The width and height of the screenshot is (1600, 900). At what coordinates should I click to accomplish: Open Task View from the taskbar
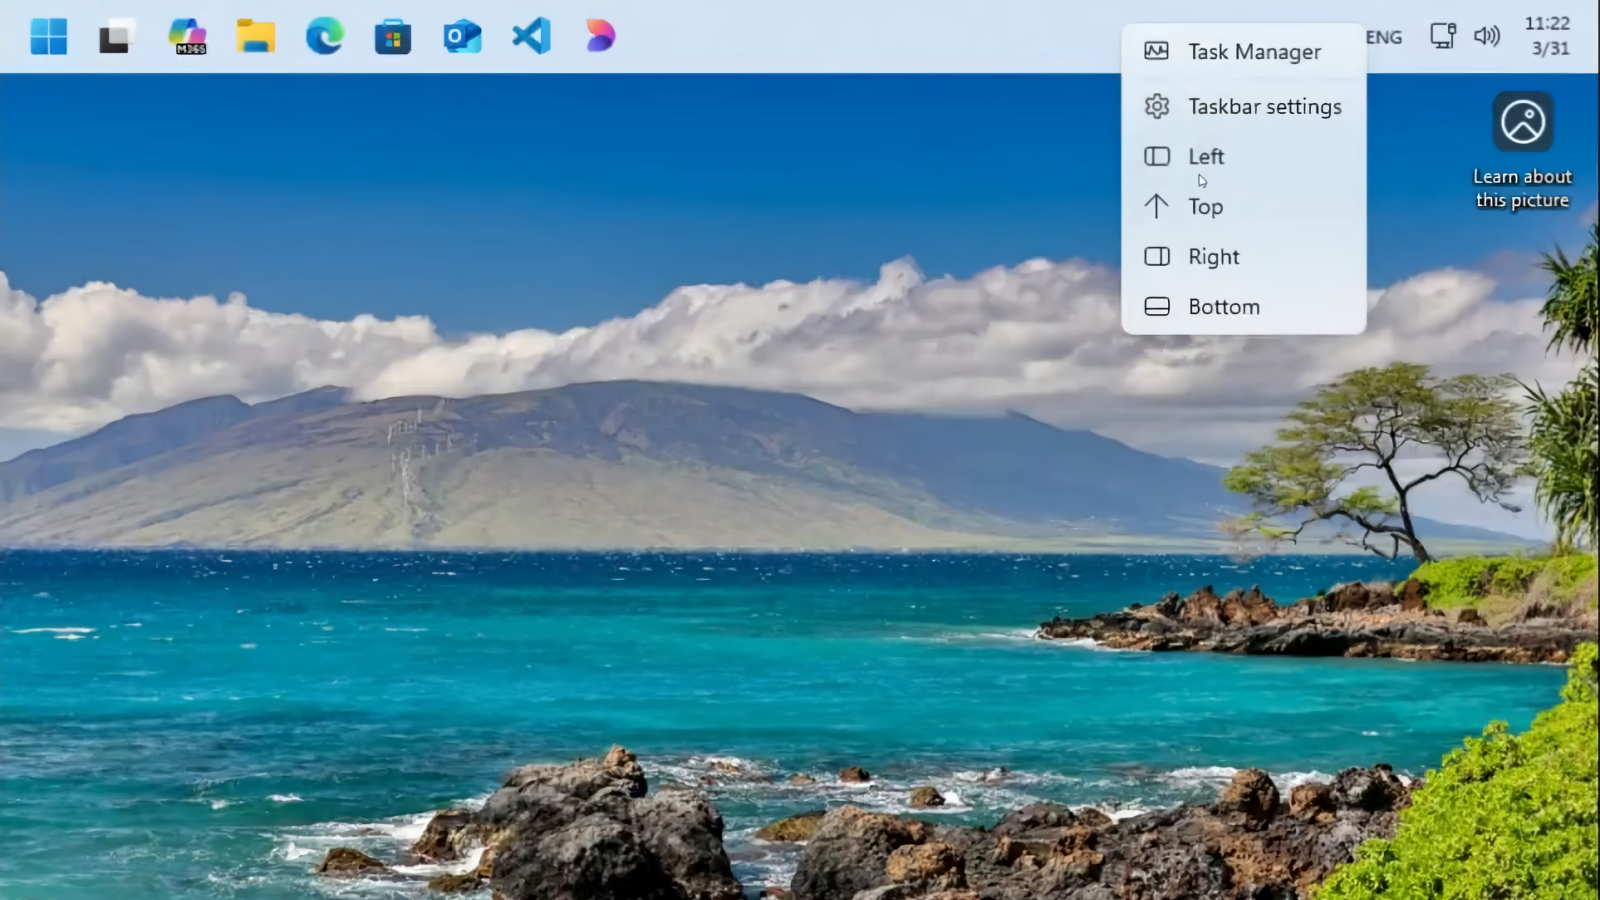click(114, 37)
